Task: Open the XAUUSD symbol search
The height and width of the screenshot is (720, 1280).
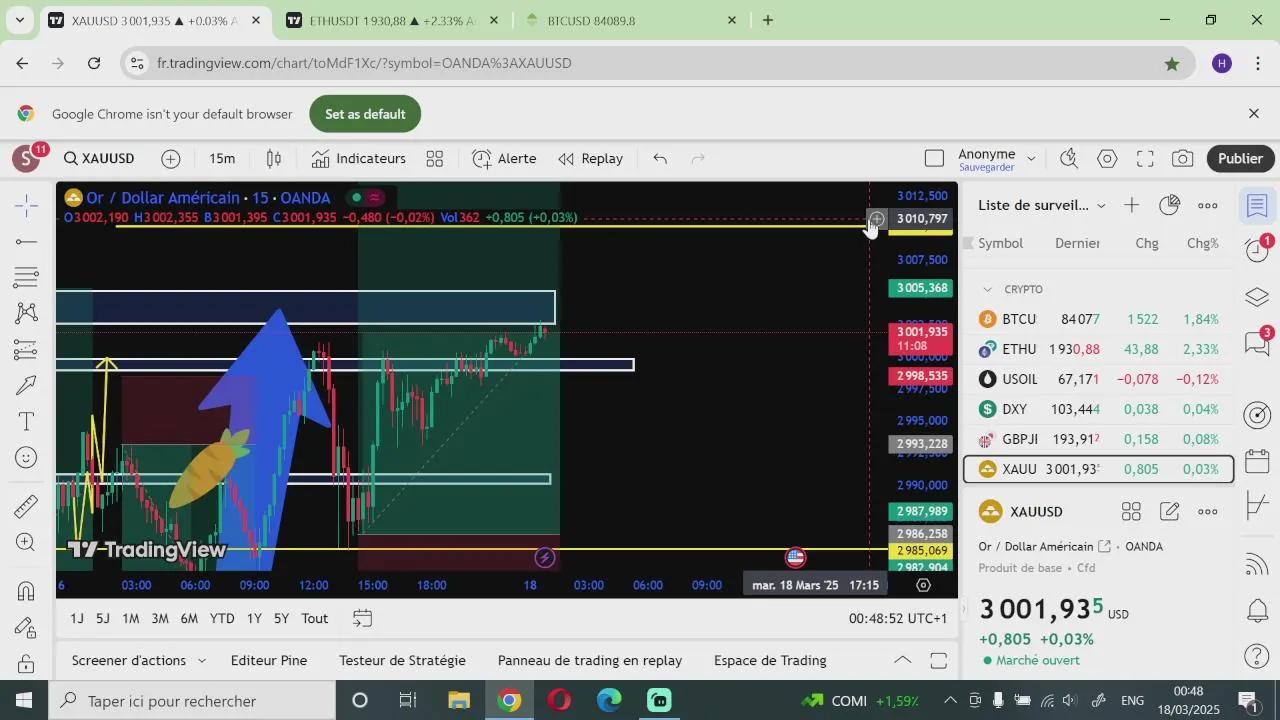Action: pos(99,159)
